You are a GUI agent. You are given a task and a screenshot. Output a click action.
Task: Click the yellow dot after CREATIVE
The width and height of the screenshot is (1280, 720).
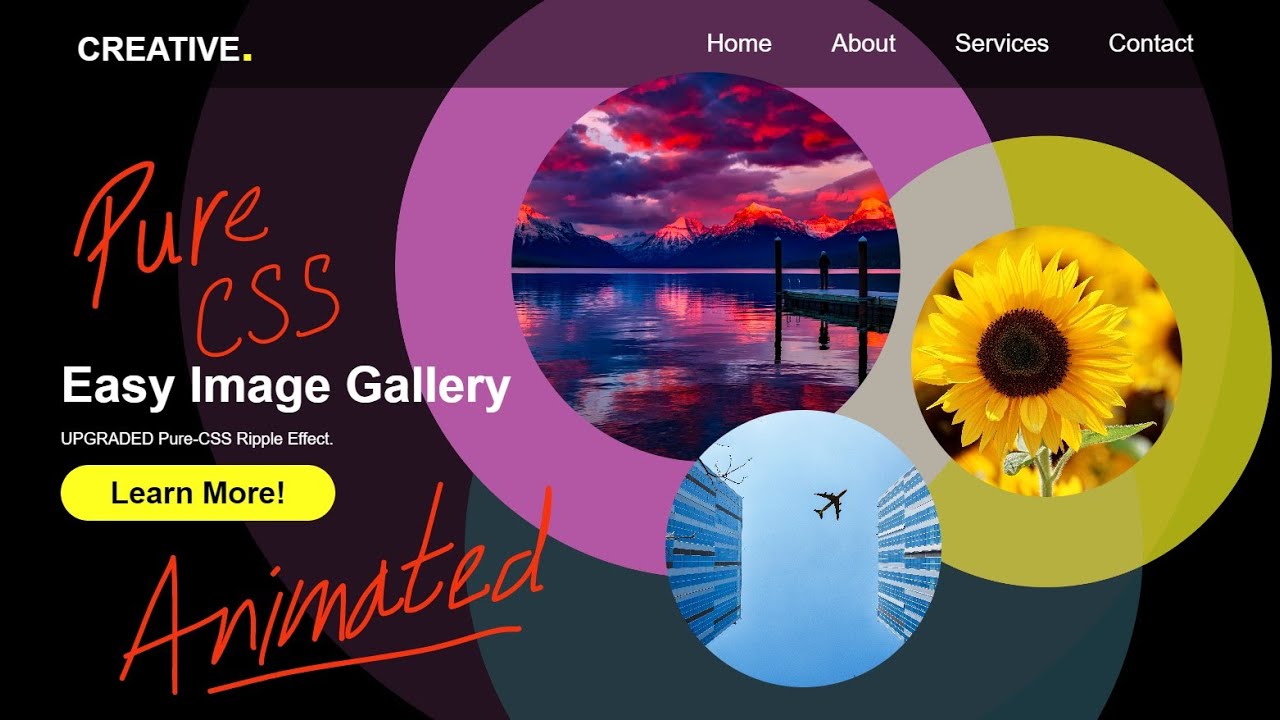(x=247, y=56)
